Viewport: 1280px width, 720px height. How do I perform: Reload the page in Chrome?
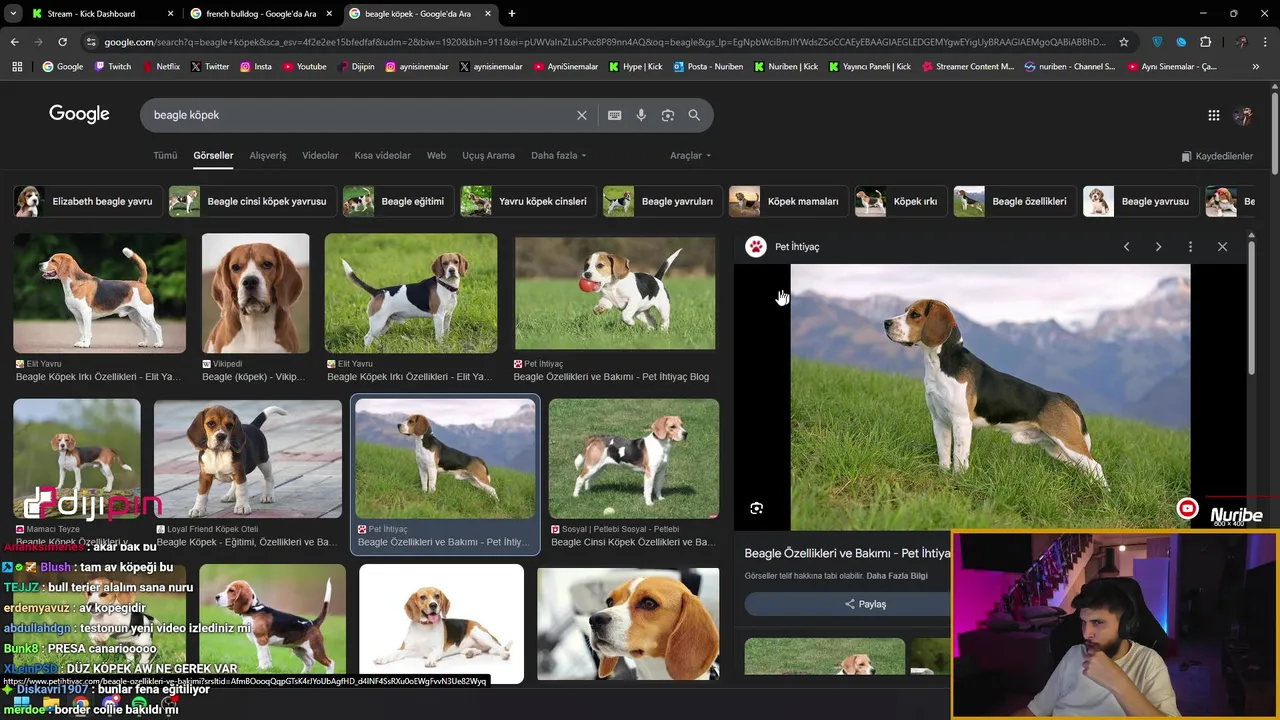click(62, 42)
